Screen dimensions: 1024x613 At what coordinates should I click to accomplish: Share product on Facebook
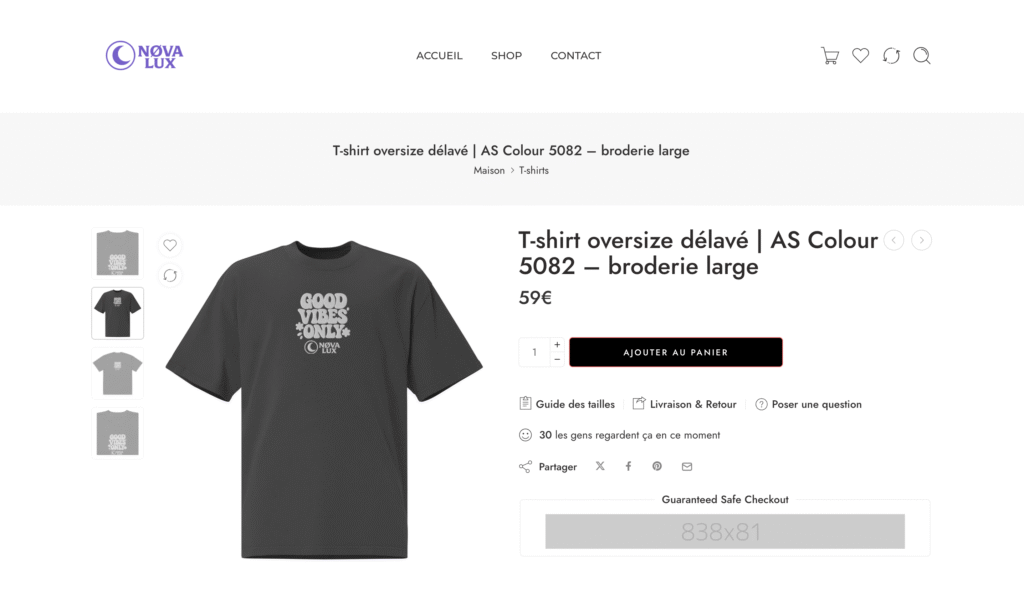tap(628, 466)
